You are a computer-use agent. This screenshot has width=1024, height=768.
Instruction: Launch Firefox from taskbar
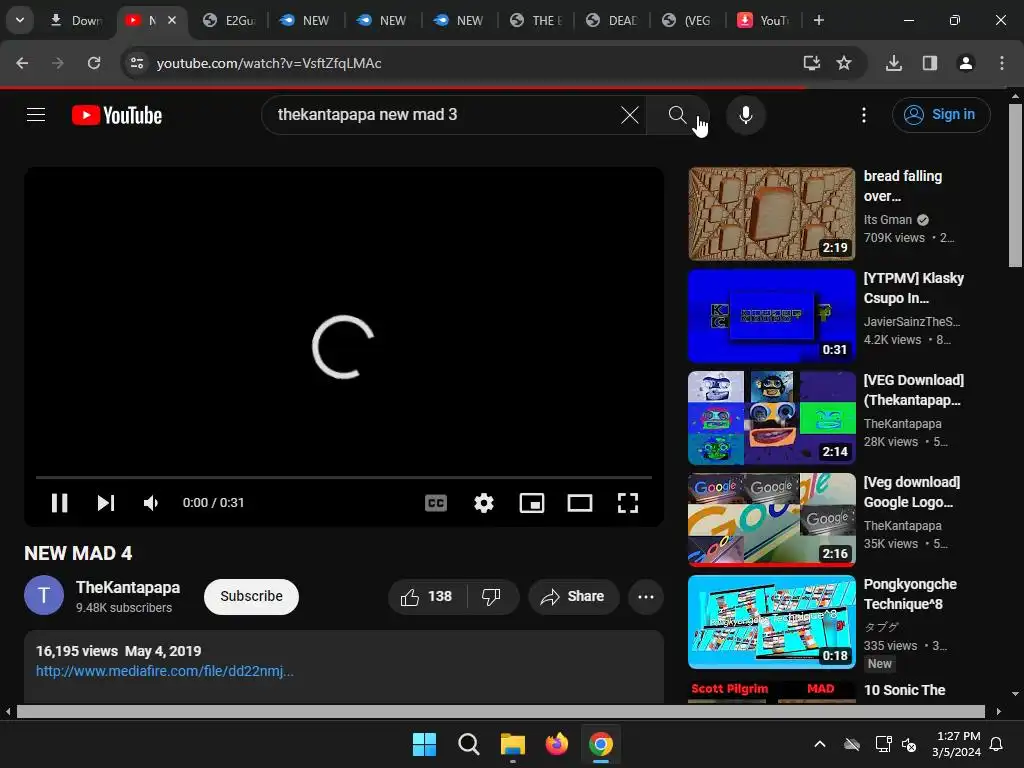(556, 744)
